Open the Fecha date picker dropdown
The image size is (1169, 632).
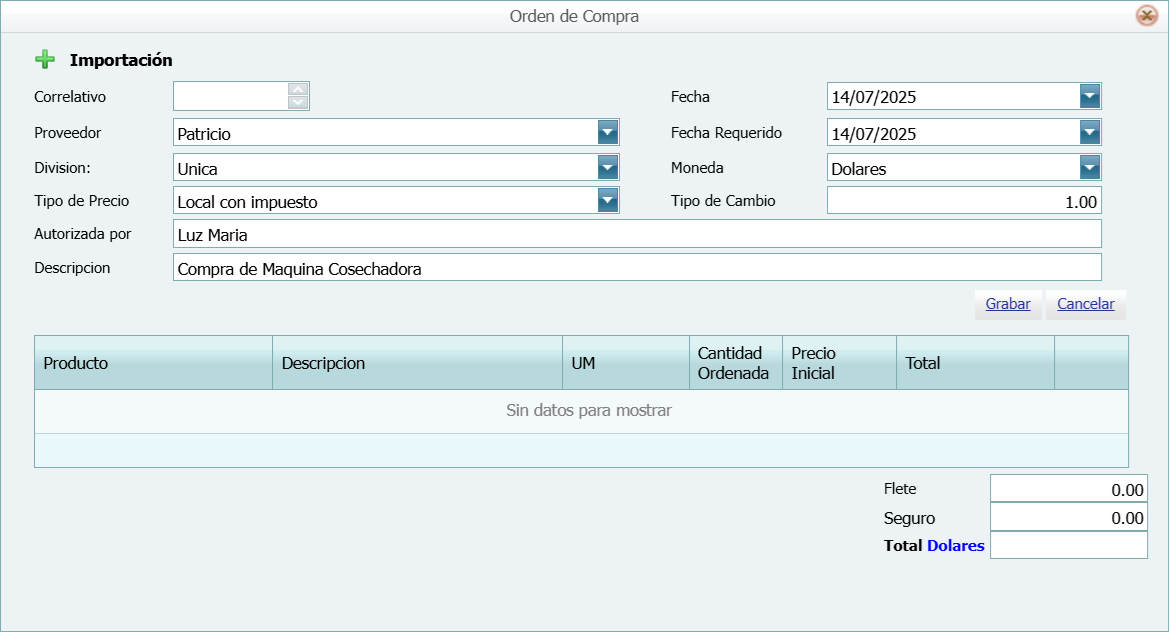click(1091, 96)
